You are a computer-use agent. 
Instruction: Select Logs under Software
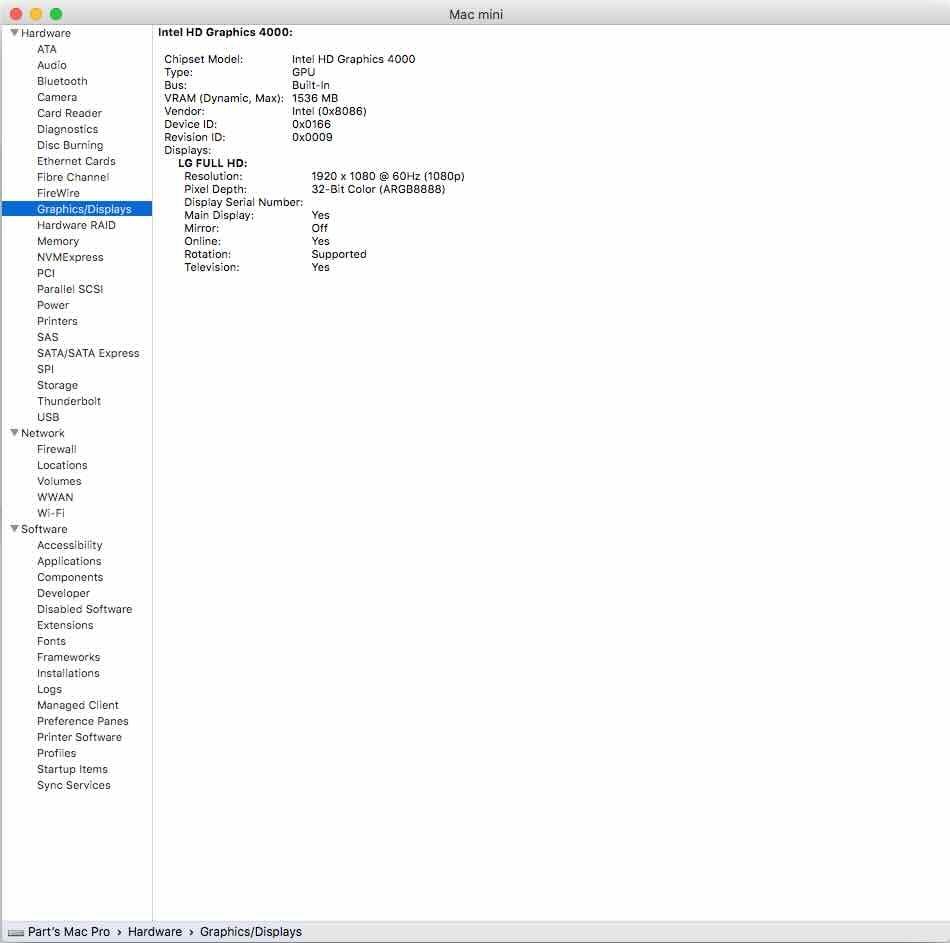(x=49, y=690)
